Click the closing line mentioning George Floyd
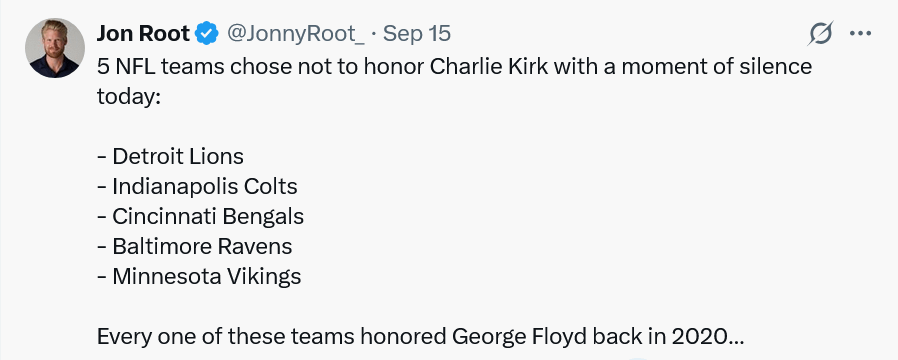898x360 pixels. pos(420,337)
